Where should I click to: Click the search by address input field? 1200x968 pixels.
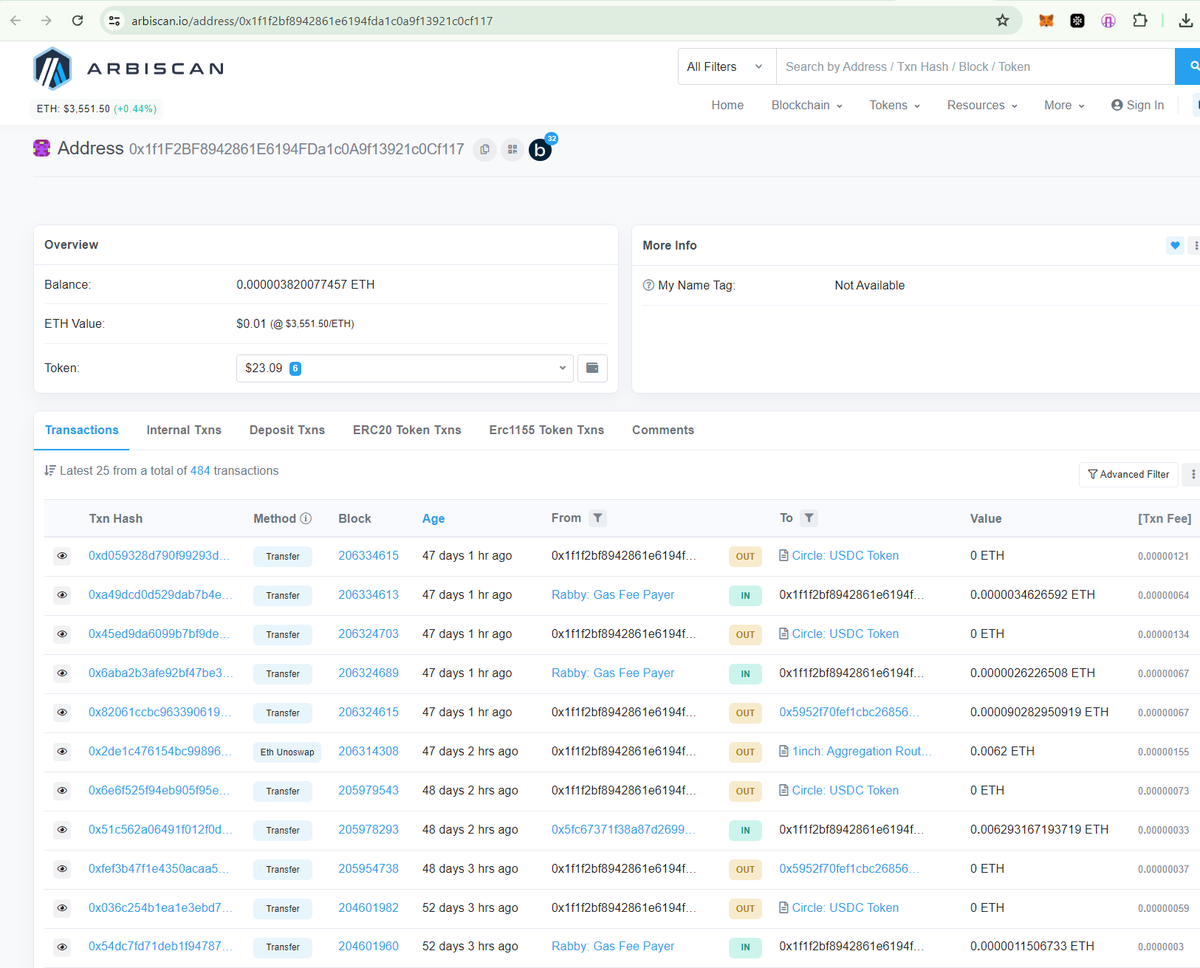pos(975,67)
